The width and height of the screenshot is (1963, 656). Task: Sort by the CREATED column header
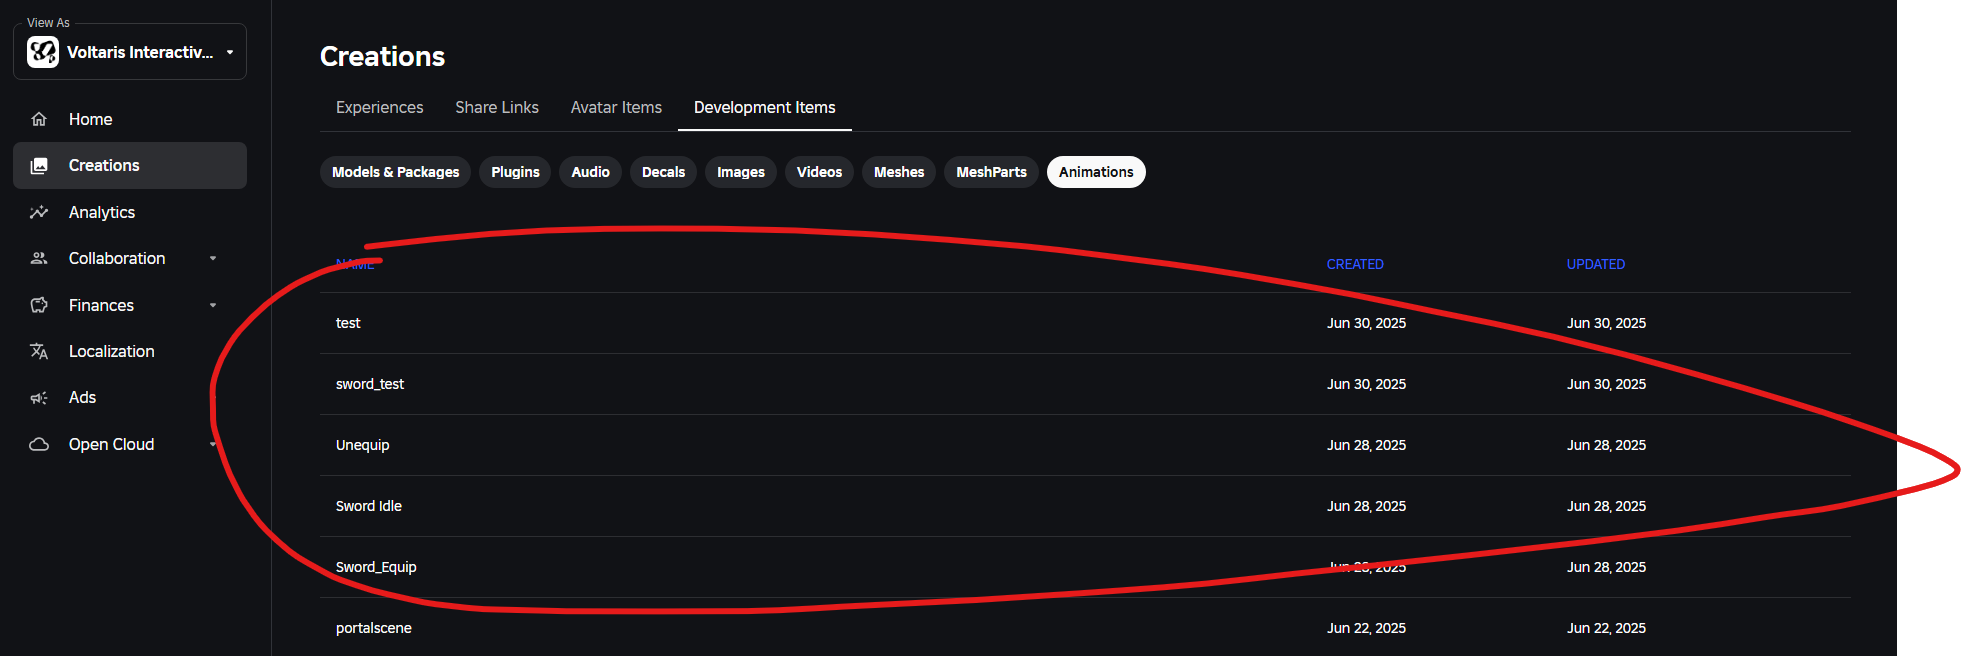tap(1355, 264)
